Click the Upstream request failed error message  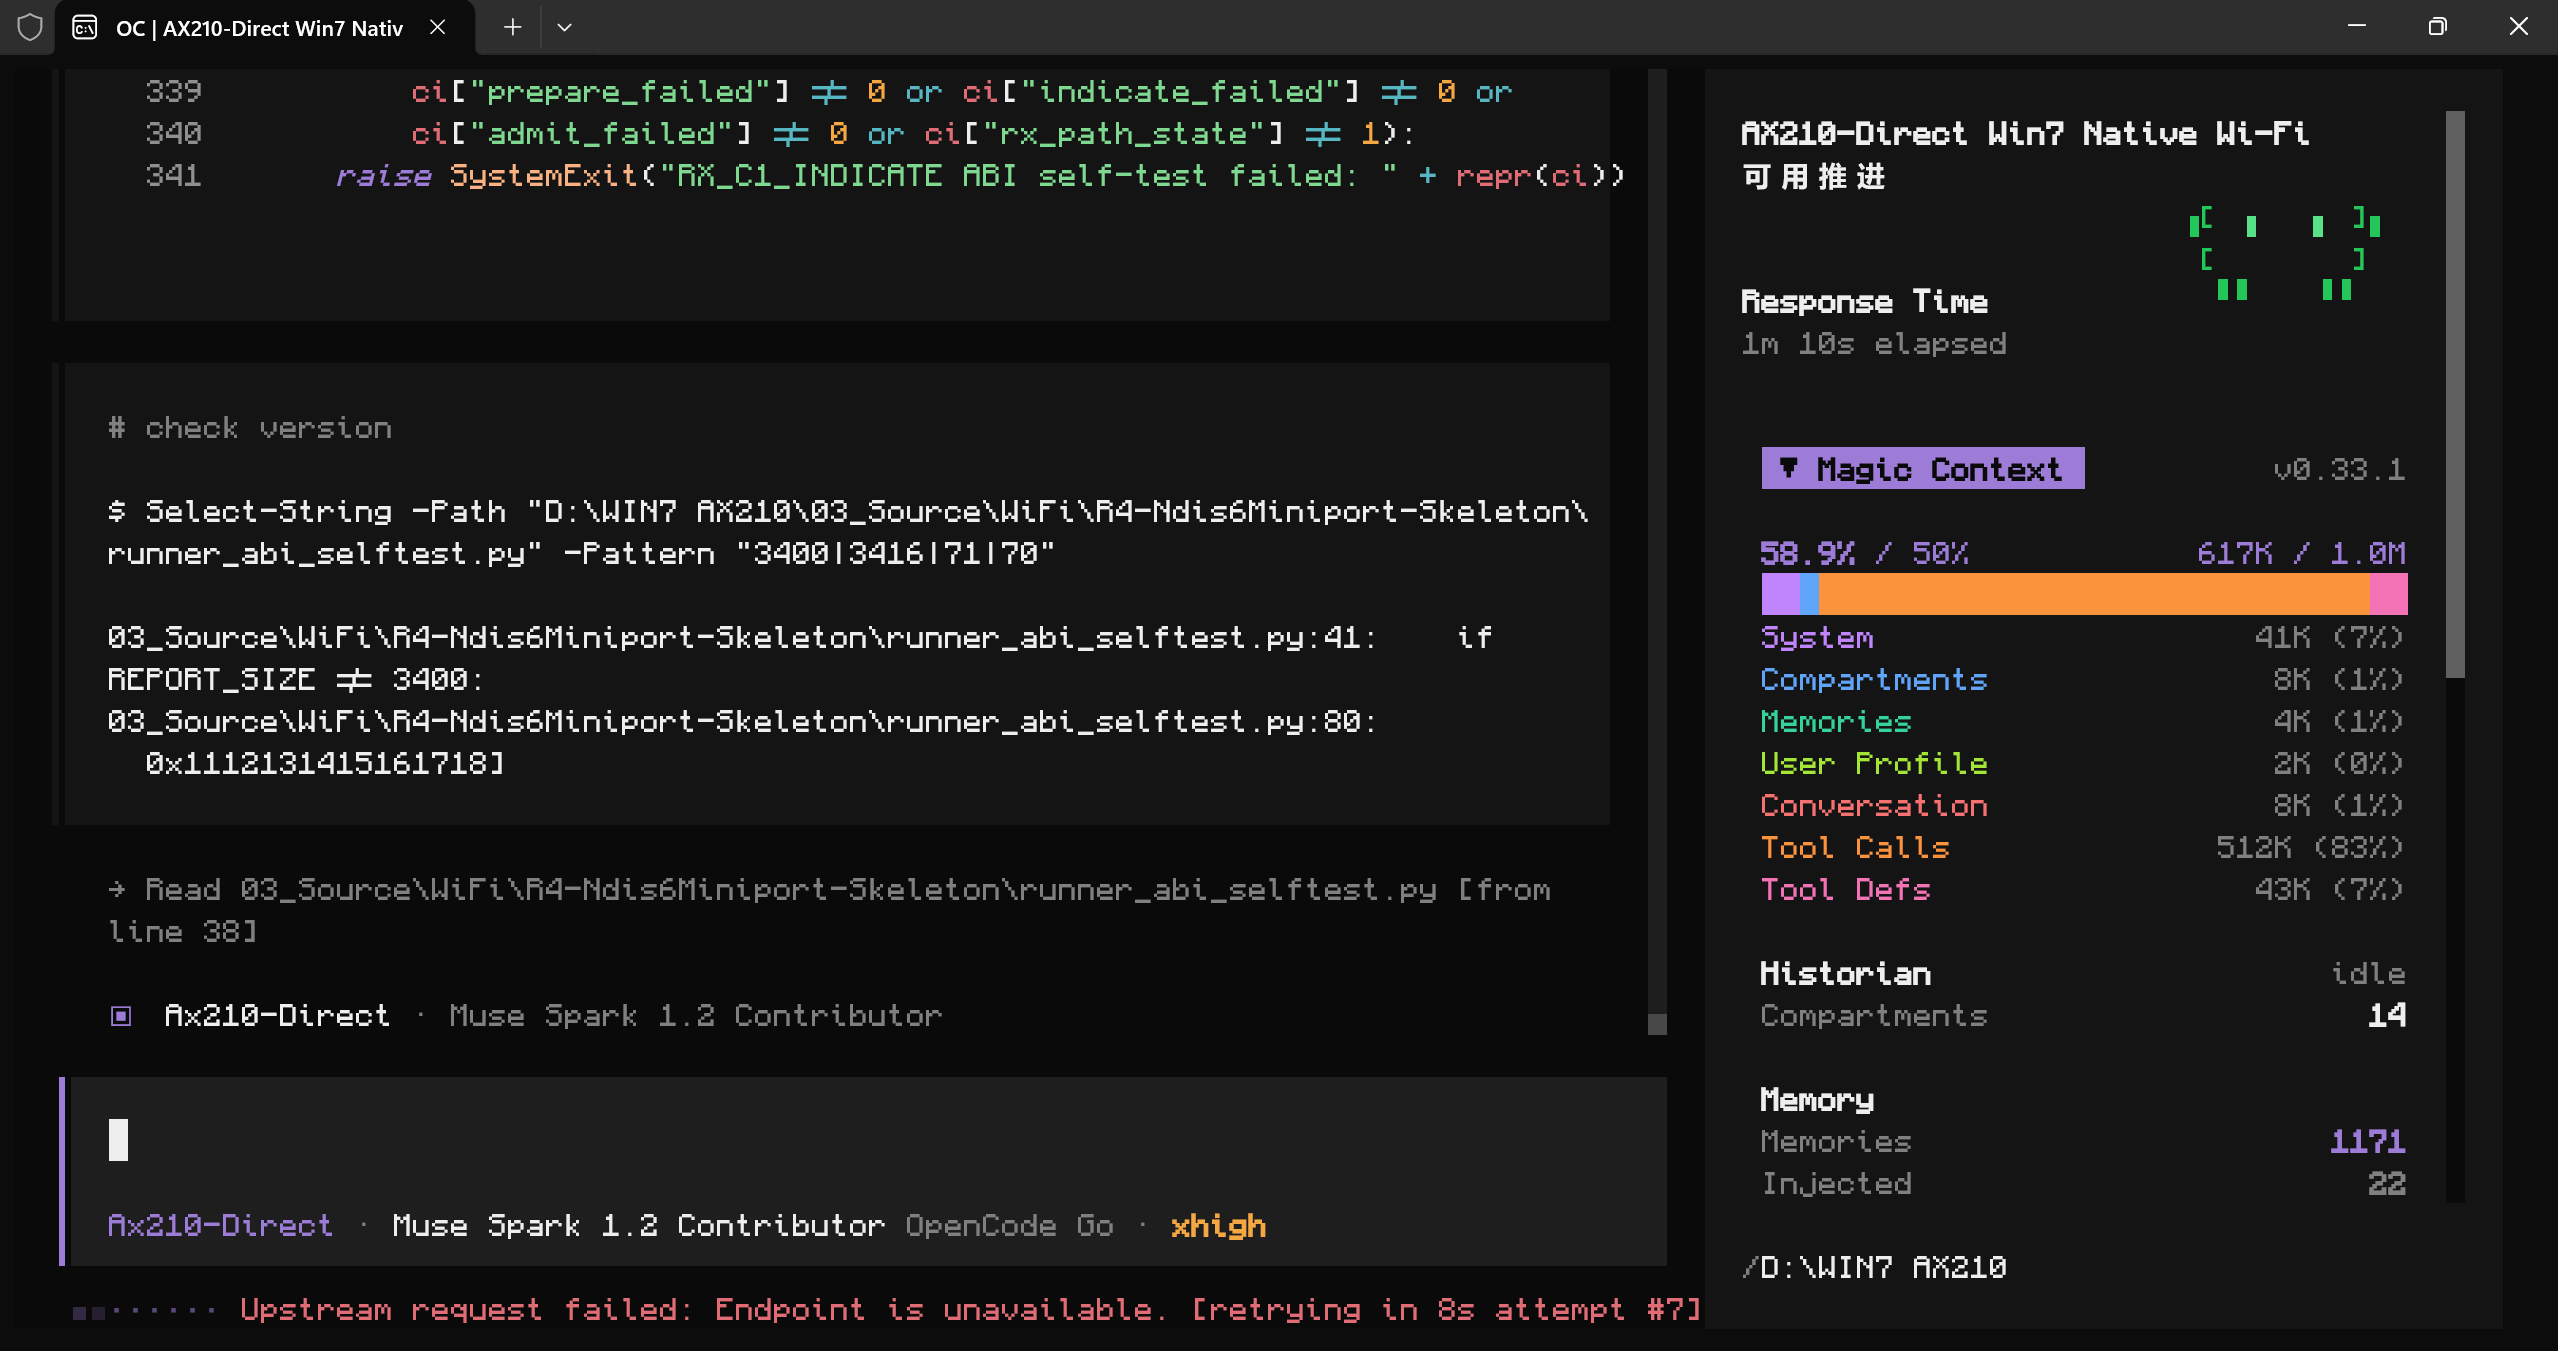coord(970,1309)
